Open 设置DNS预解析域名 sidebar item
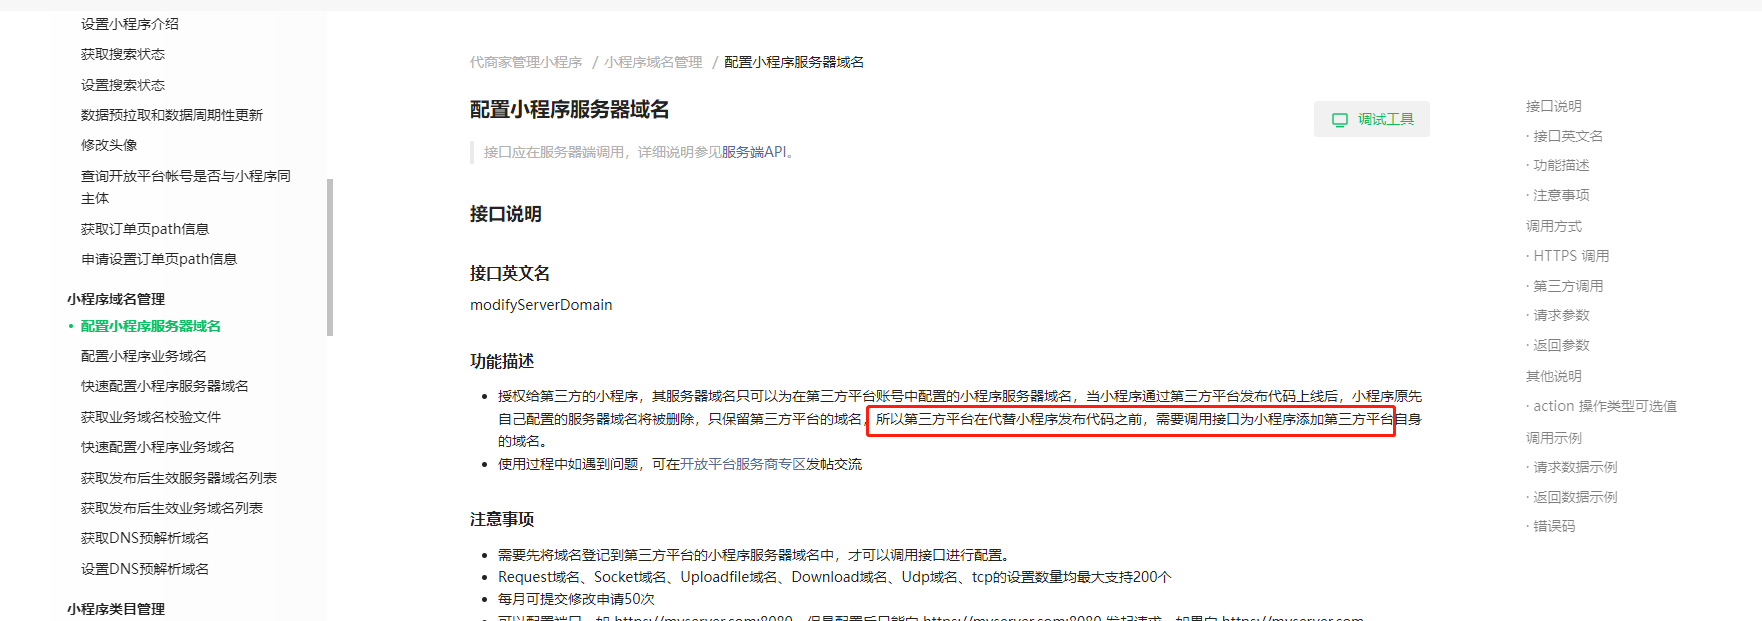1762x621 pixels. [145, 569]
